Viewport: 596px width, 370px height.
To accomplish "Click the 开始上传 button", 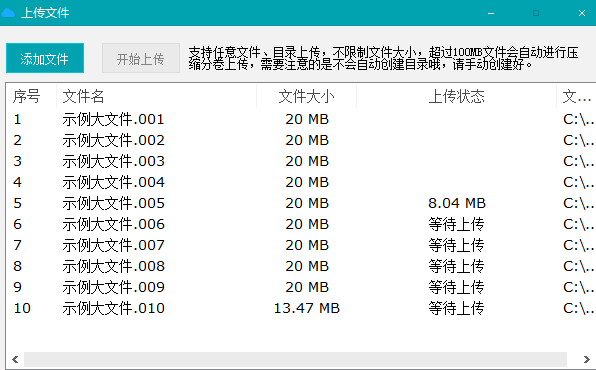I will (141, 58).
